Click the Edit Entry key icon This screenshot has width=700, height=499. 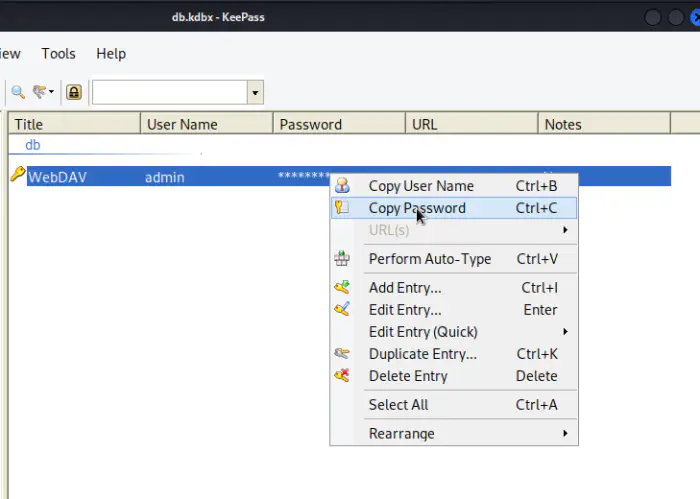point(343,310)
